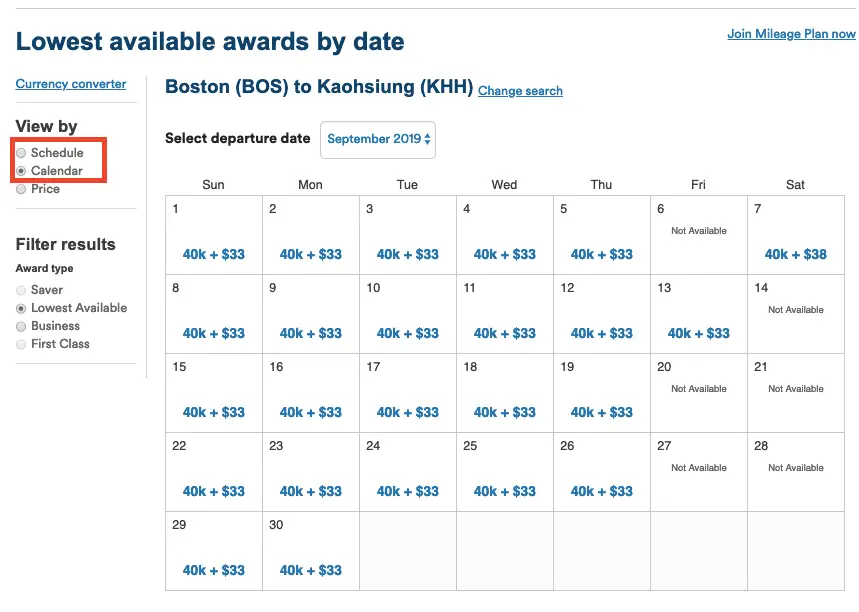Viewport: 859px width, 612px height.
Task: Choose the September 13 award fare
Action: point(698,333)
